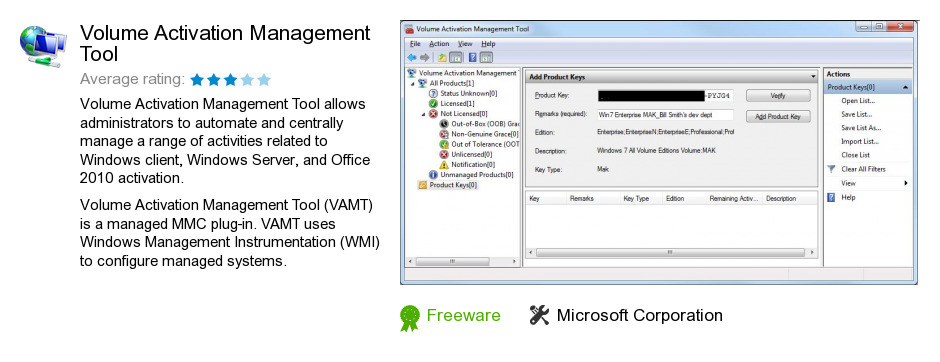
Task: Select the Volume Activation Management root node
Action: (x=468, y=73)
